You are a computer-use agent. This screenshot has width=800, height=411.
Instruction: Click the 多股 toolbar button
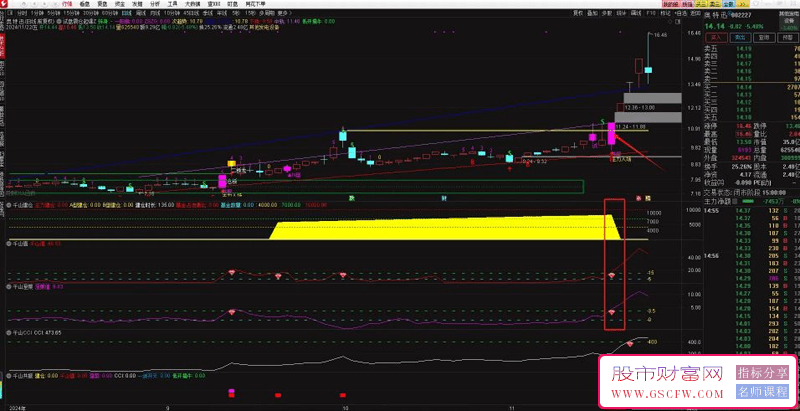(607, 12)
